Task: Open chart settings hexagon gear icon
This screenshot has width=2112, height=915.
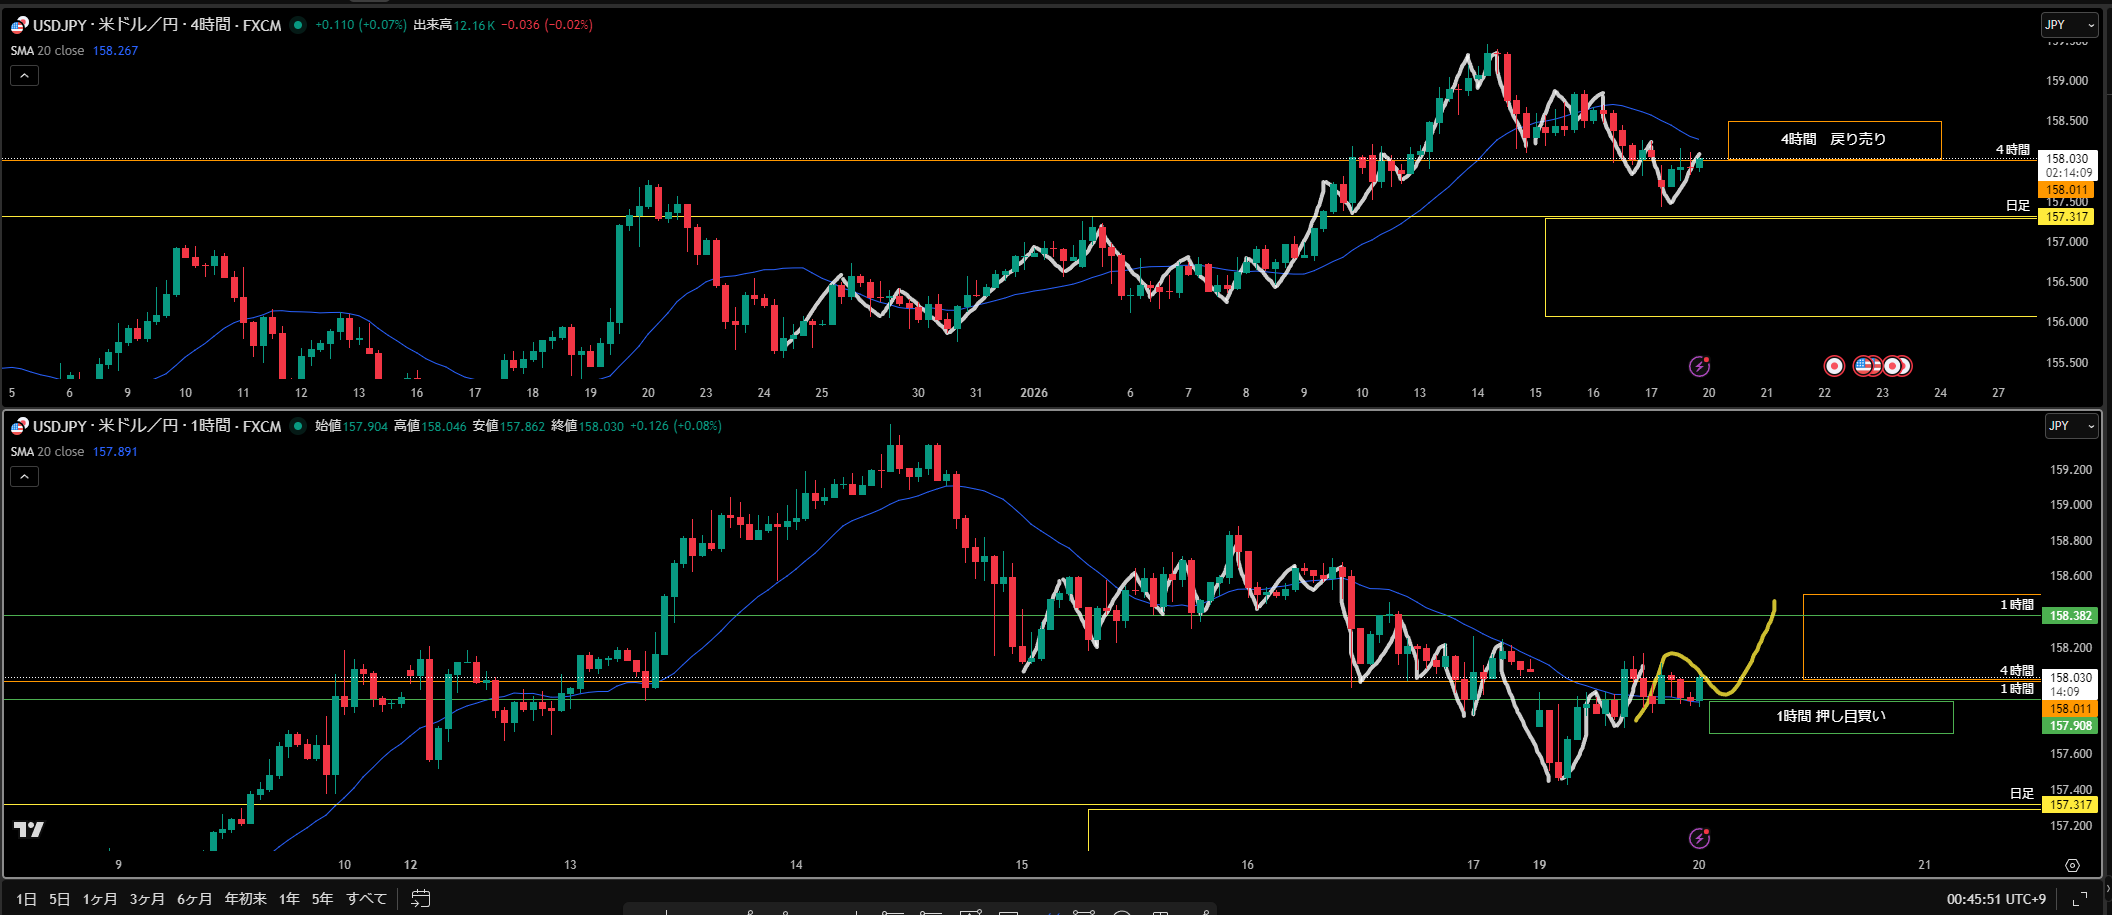Action: [2072, 865]
